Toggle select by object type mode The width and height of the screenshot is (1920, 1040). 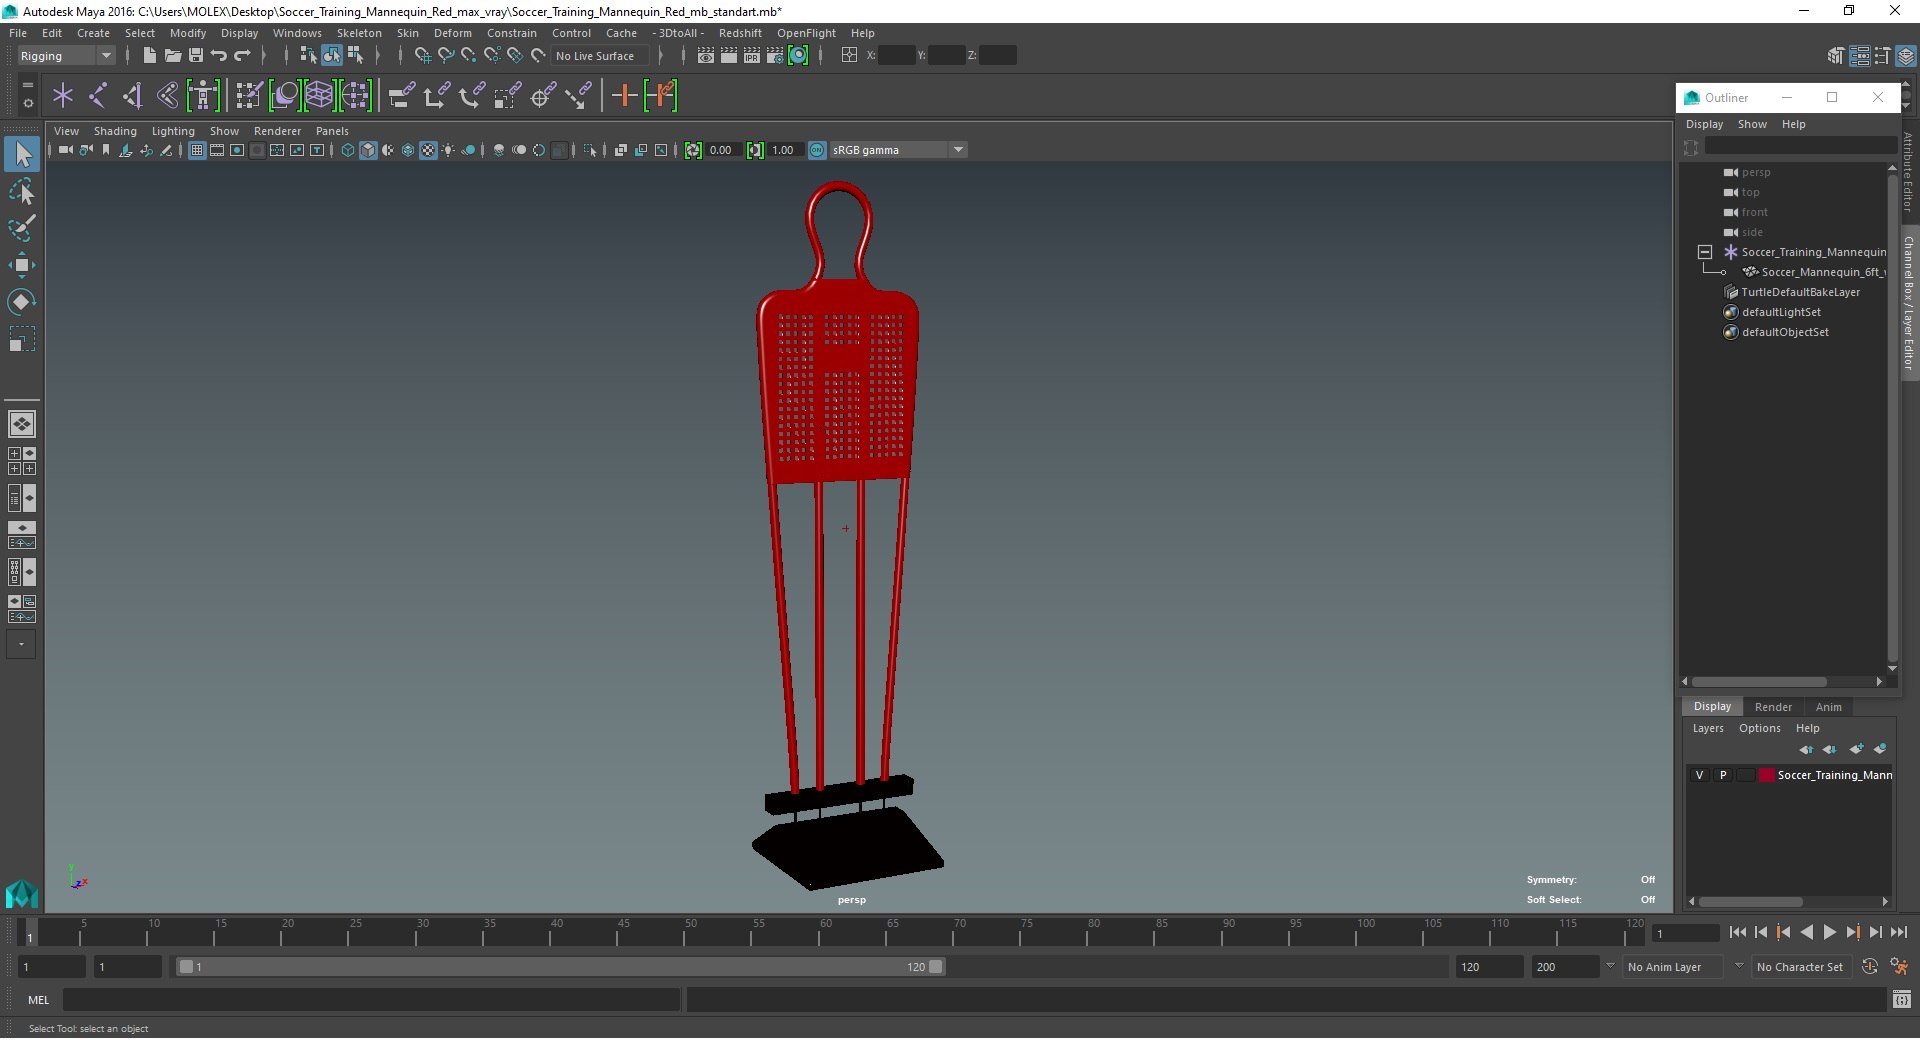[332, 56]
